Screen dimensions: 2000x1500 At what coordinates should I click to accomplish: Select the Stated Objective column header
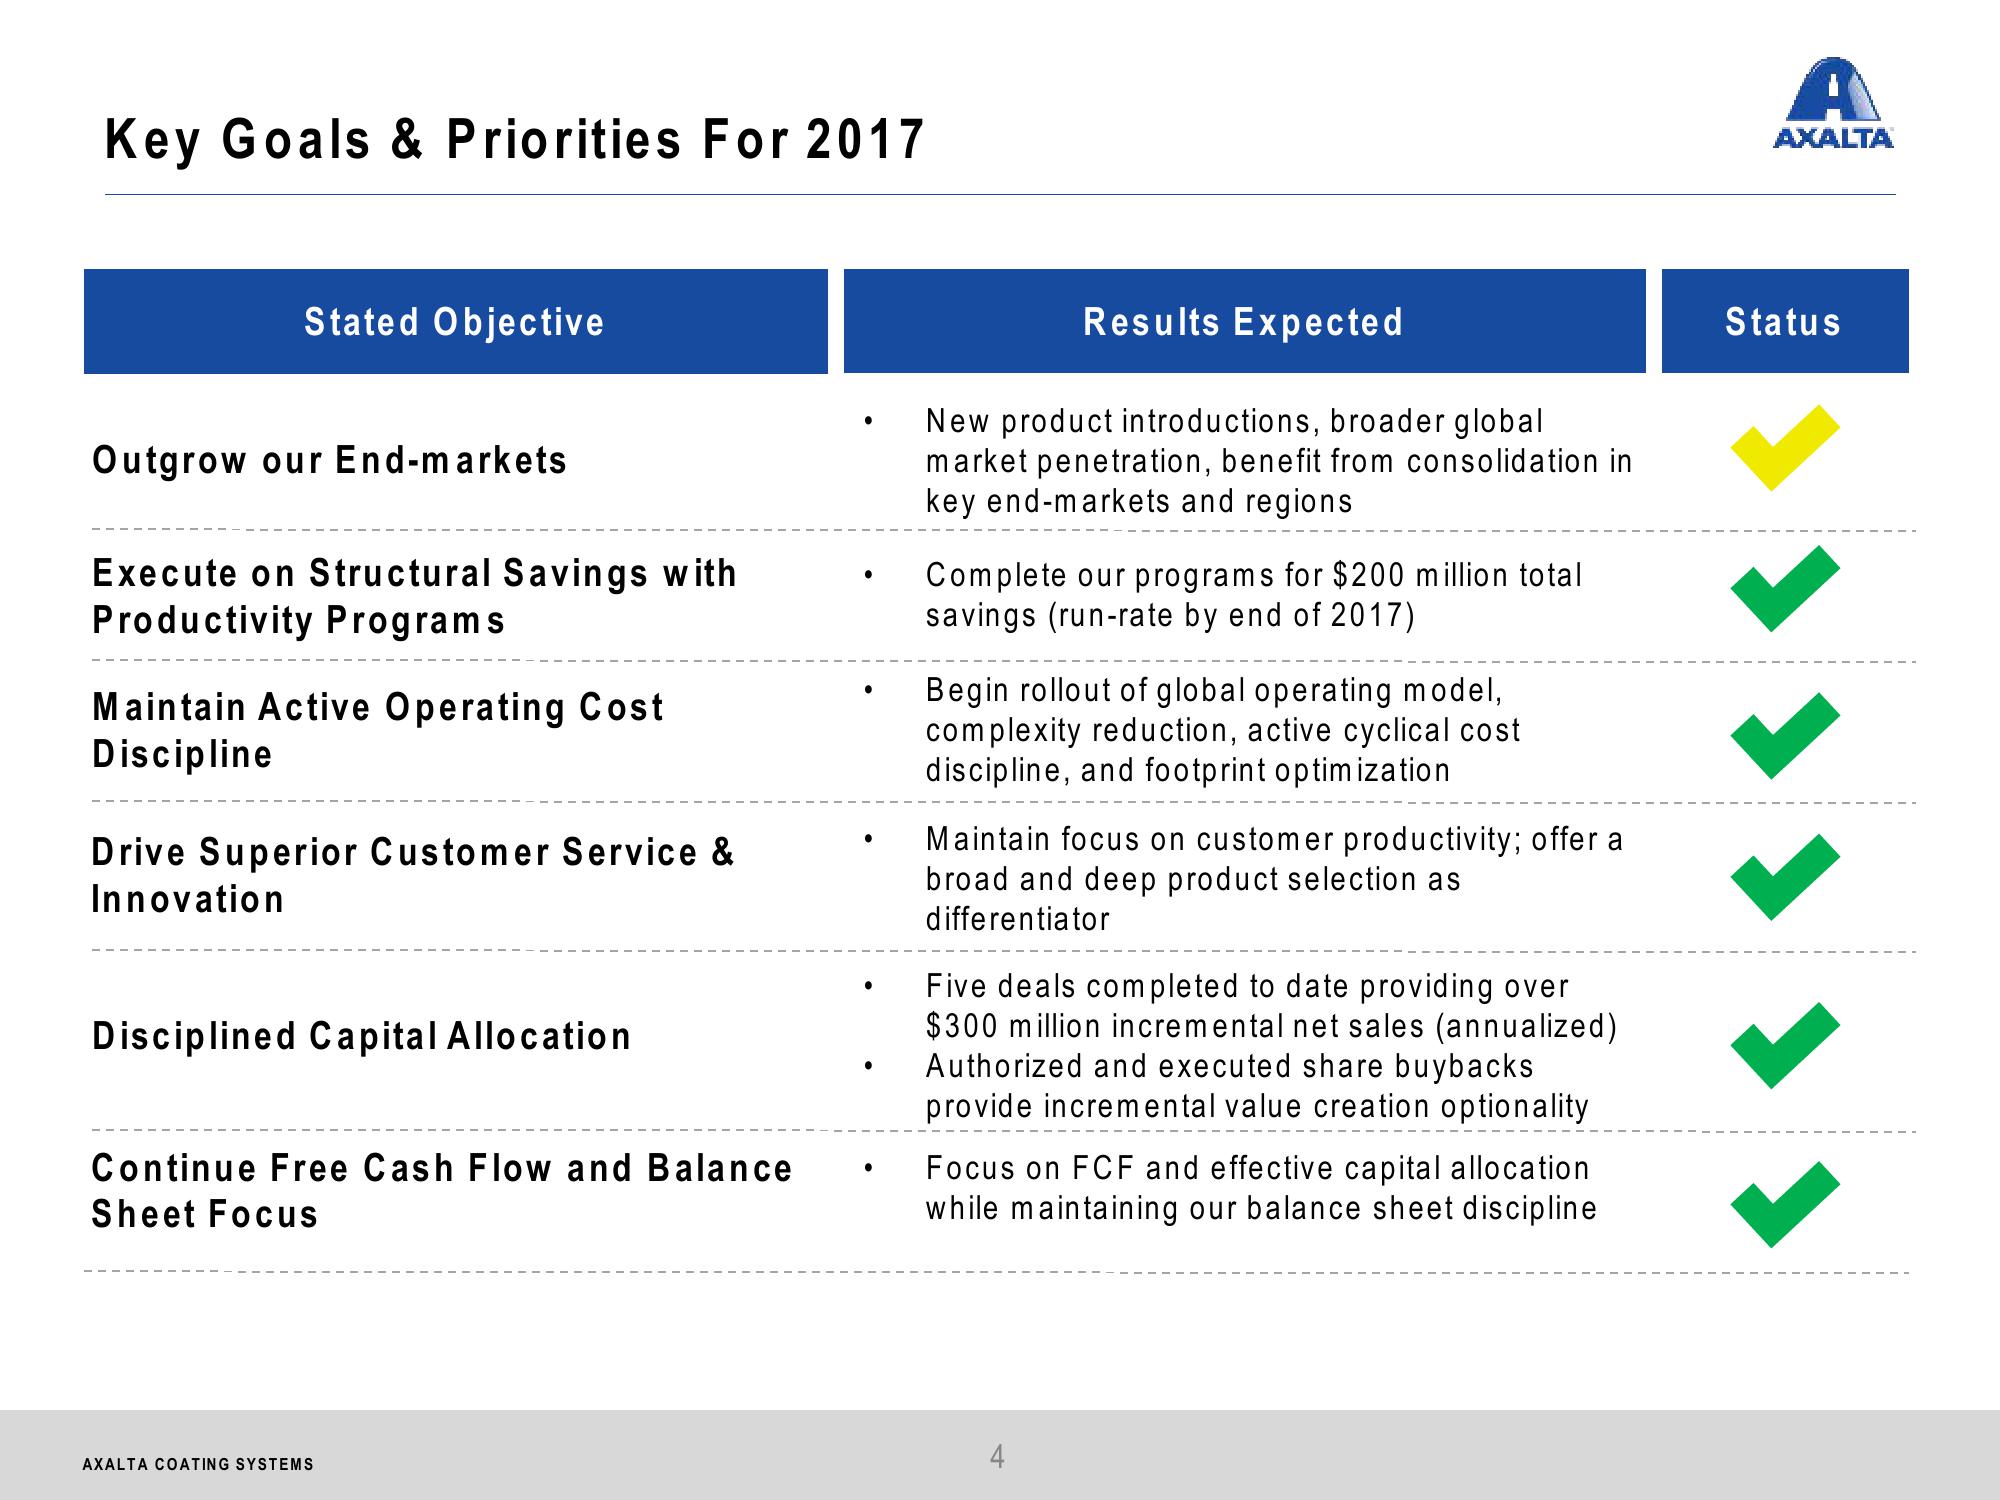point(456,321)
